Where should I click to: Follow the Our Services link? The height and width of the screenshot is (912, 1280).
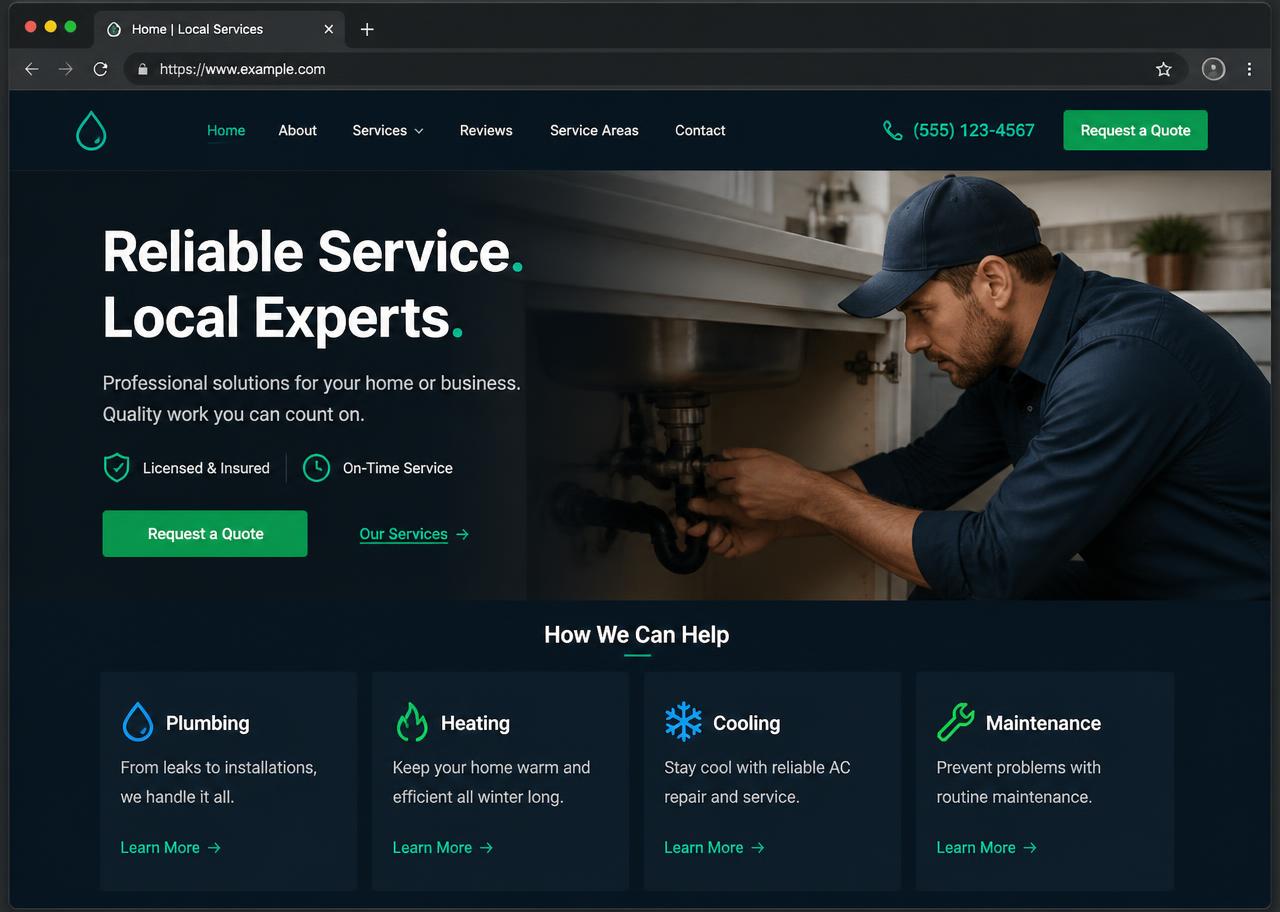414,534
